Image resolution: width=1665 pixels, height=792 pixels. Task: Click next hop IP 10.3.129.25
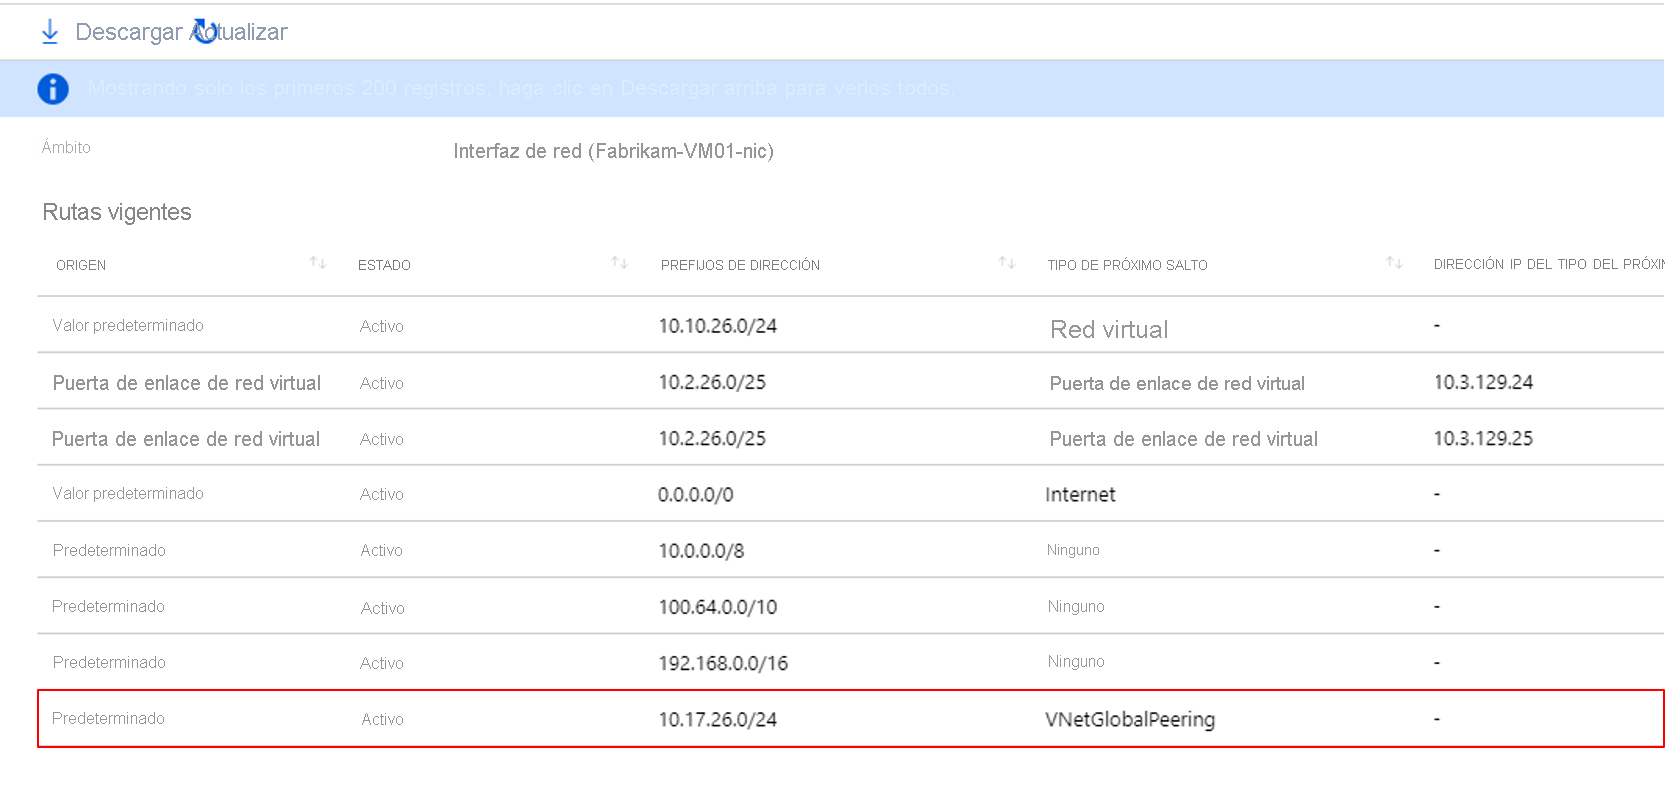click(1483, 438)
